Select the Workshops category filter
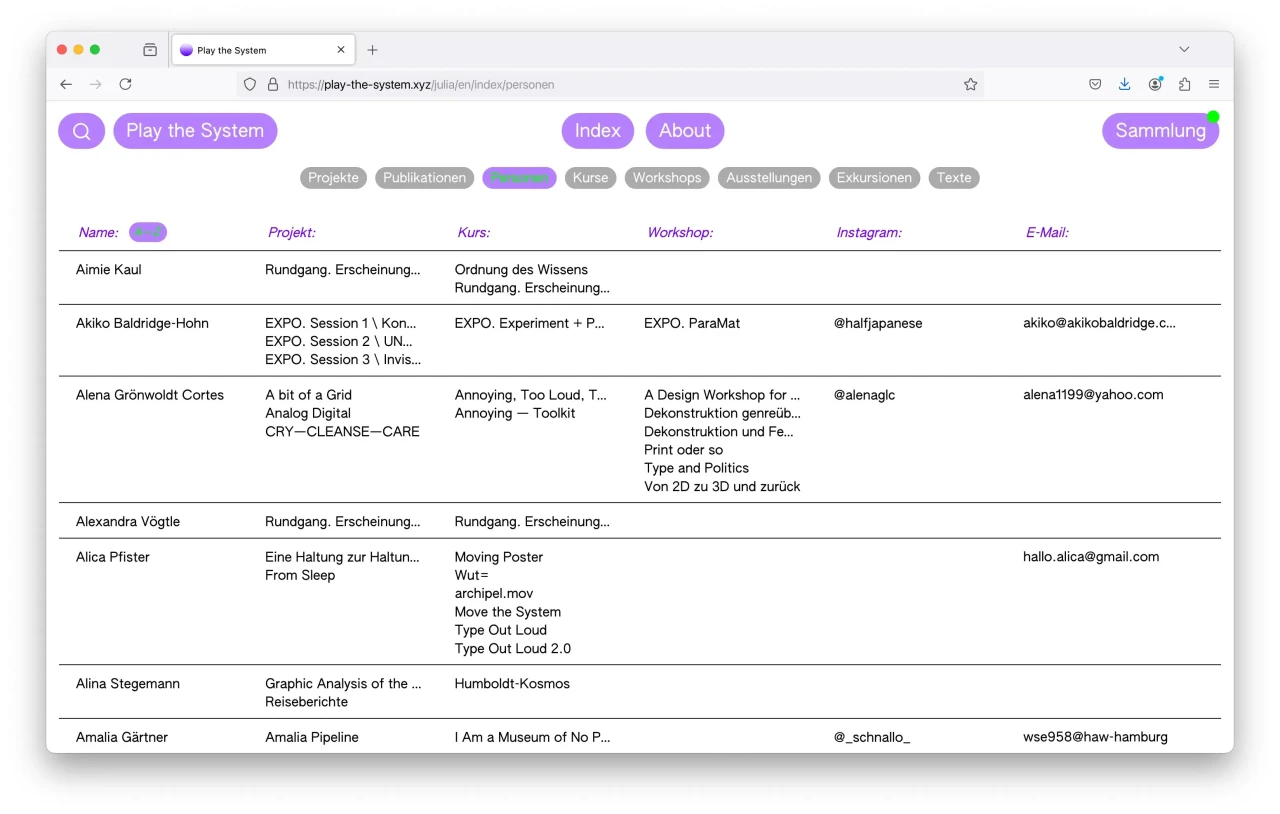This screenshot has height=814, width=1280. pos(667,178)
